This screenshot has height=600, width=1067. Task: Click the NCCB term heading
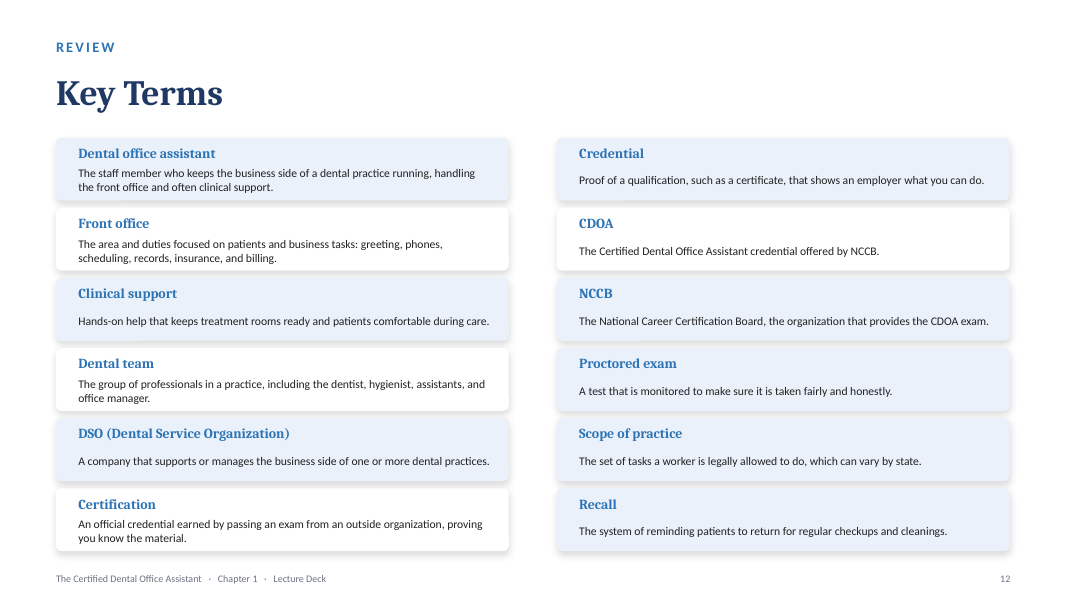click(595, 294)
